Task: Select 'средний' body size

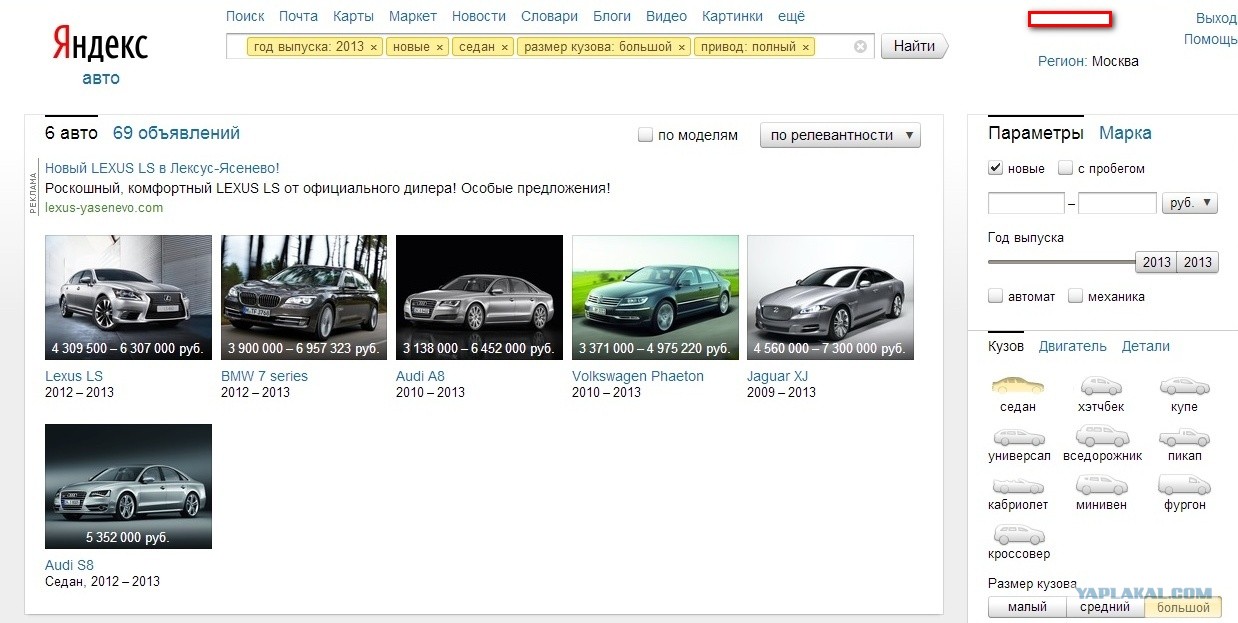Action: point(1105,607)
